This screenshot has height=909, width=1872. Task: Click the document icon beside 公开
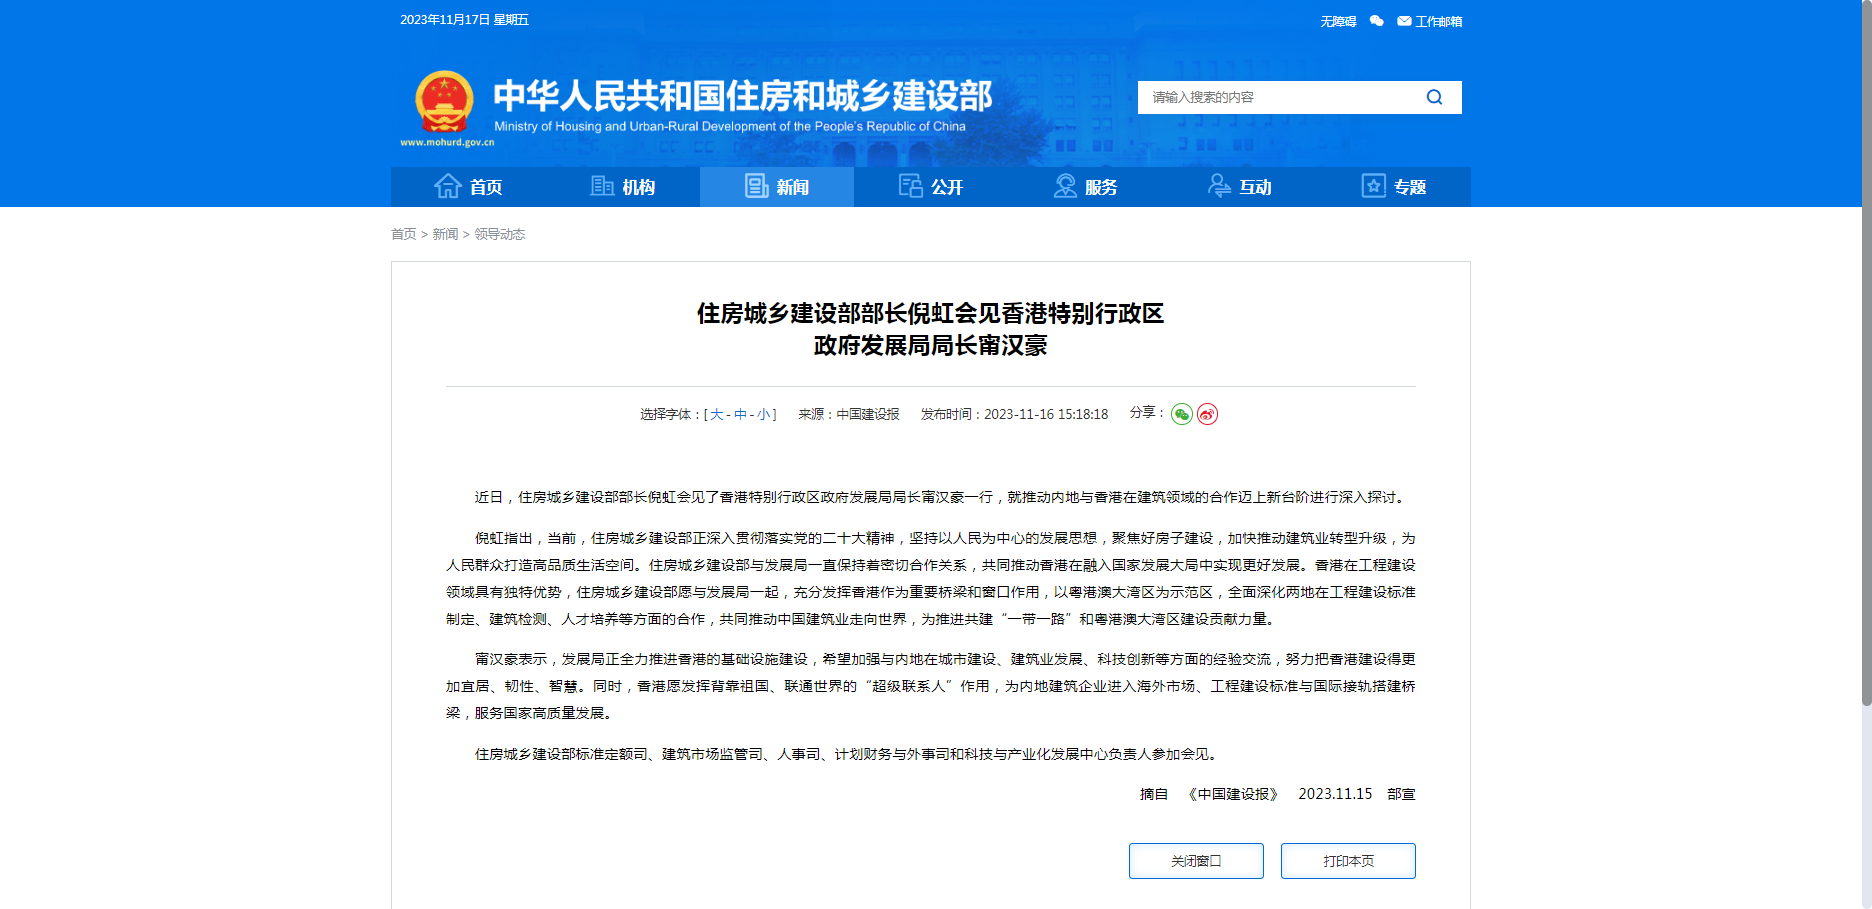point(911,186)
